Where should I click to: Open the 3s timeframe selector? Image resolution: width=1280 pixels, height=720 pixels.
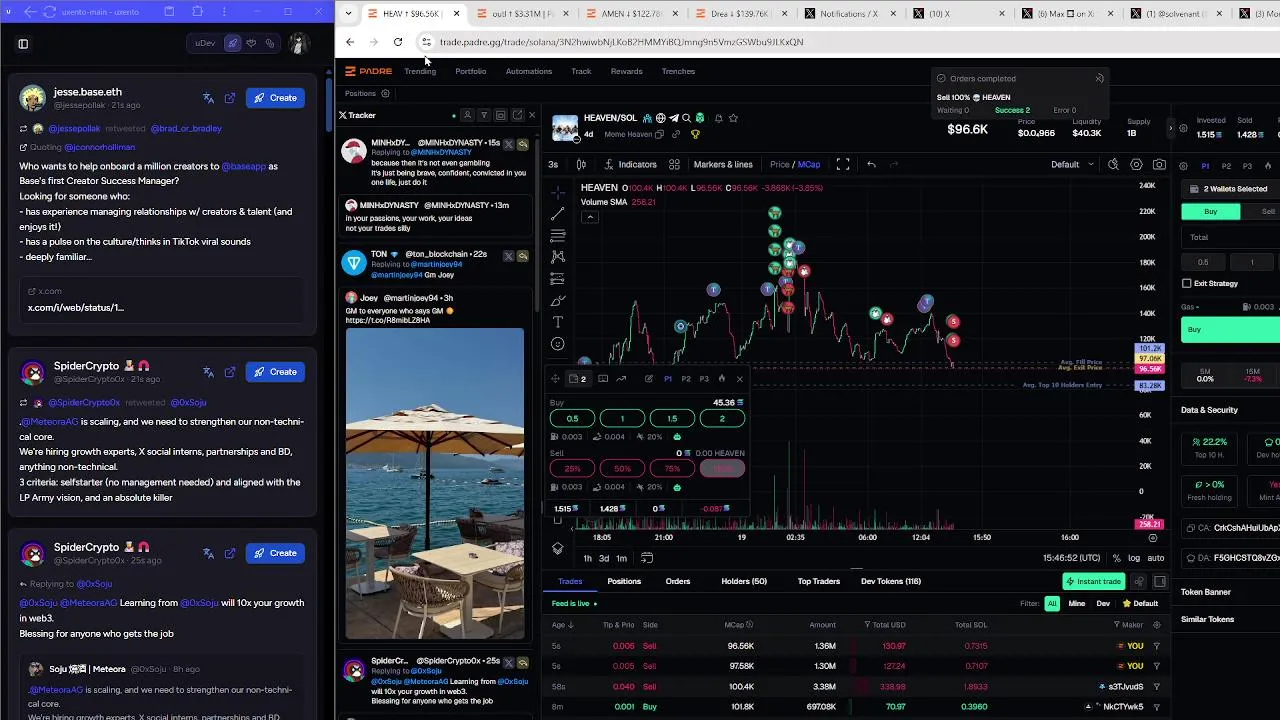(x=553, y=165)
